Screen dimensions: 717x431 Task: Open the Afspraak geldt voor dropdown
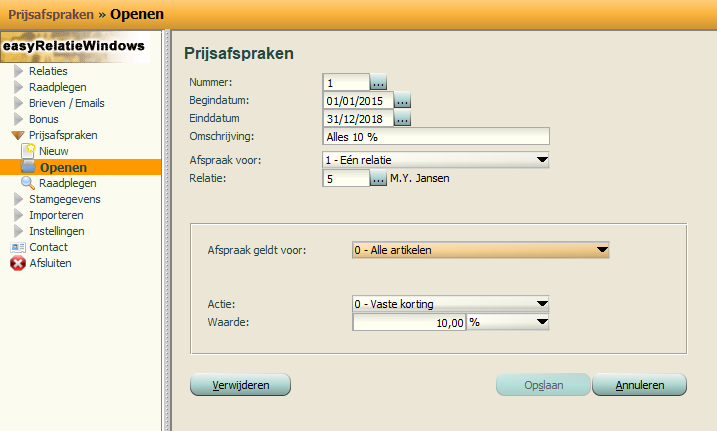[481, 250]
